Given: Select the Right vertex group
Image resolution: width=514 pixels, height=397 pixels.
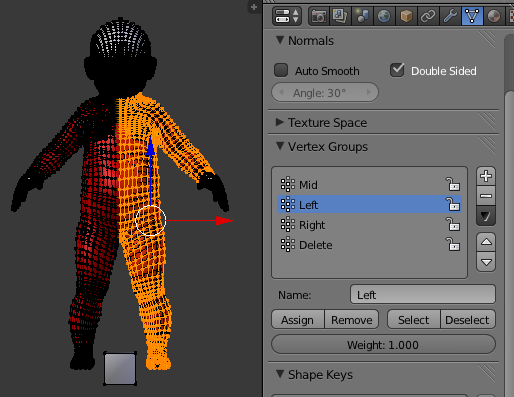Looking at the screenshot, I should coord(369,225).
